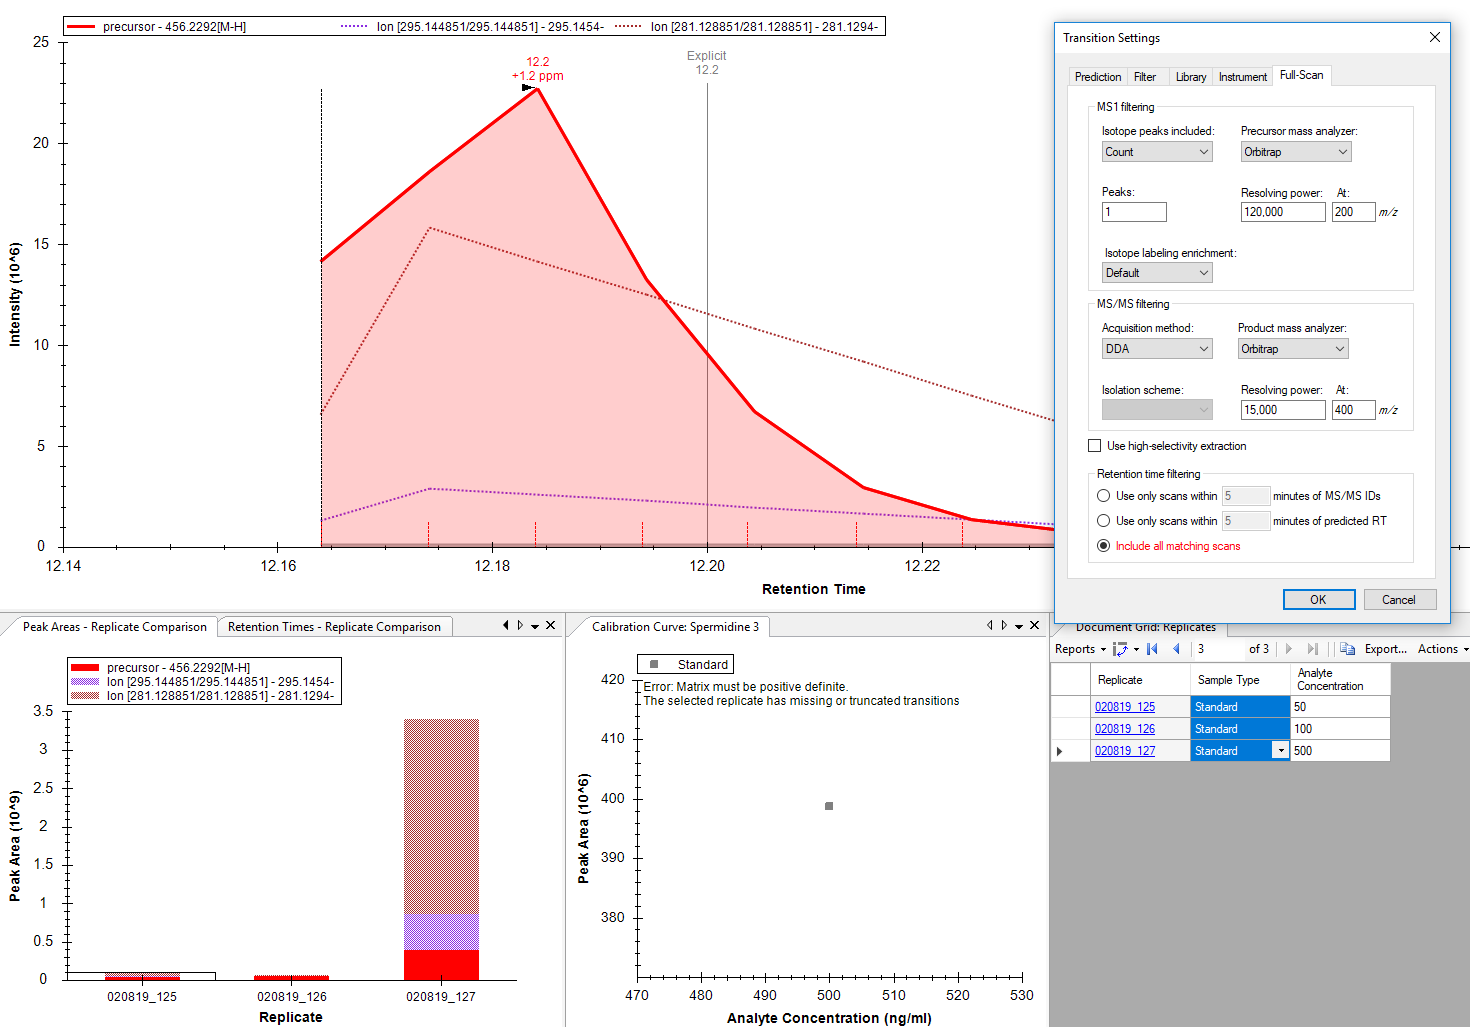Click red precursor swatch in Peak Areas legend
1470x1027 pixels.
coord(85,668)
